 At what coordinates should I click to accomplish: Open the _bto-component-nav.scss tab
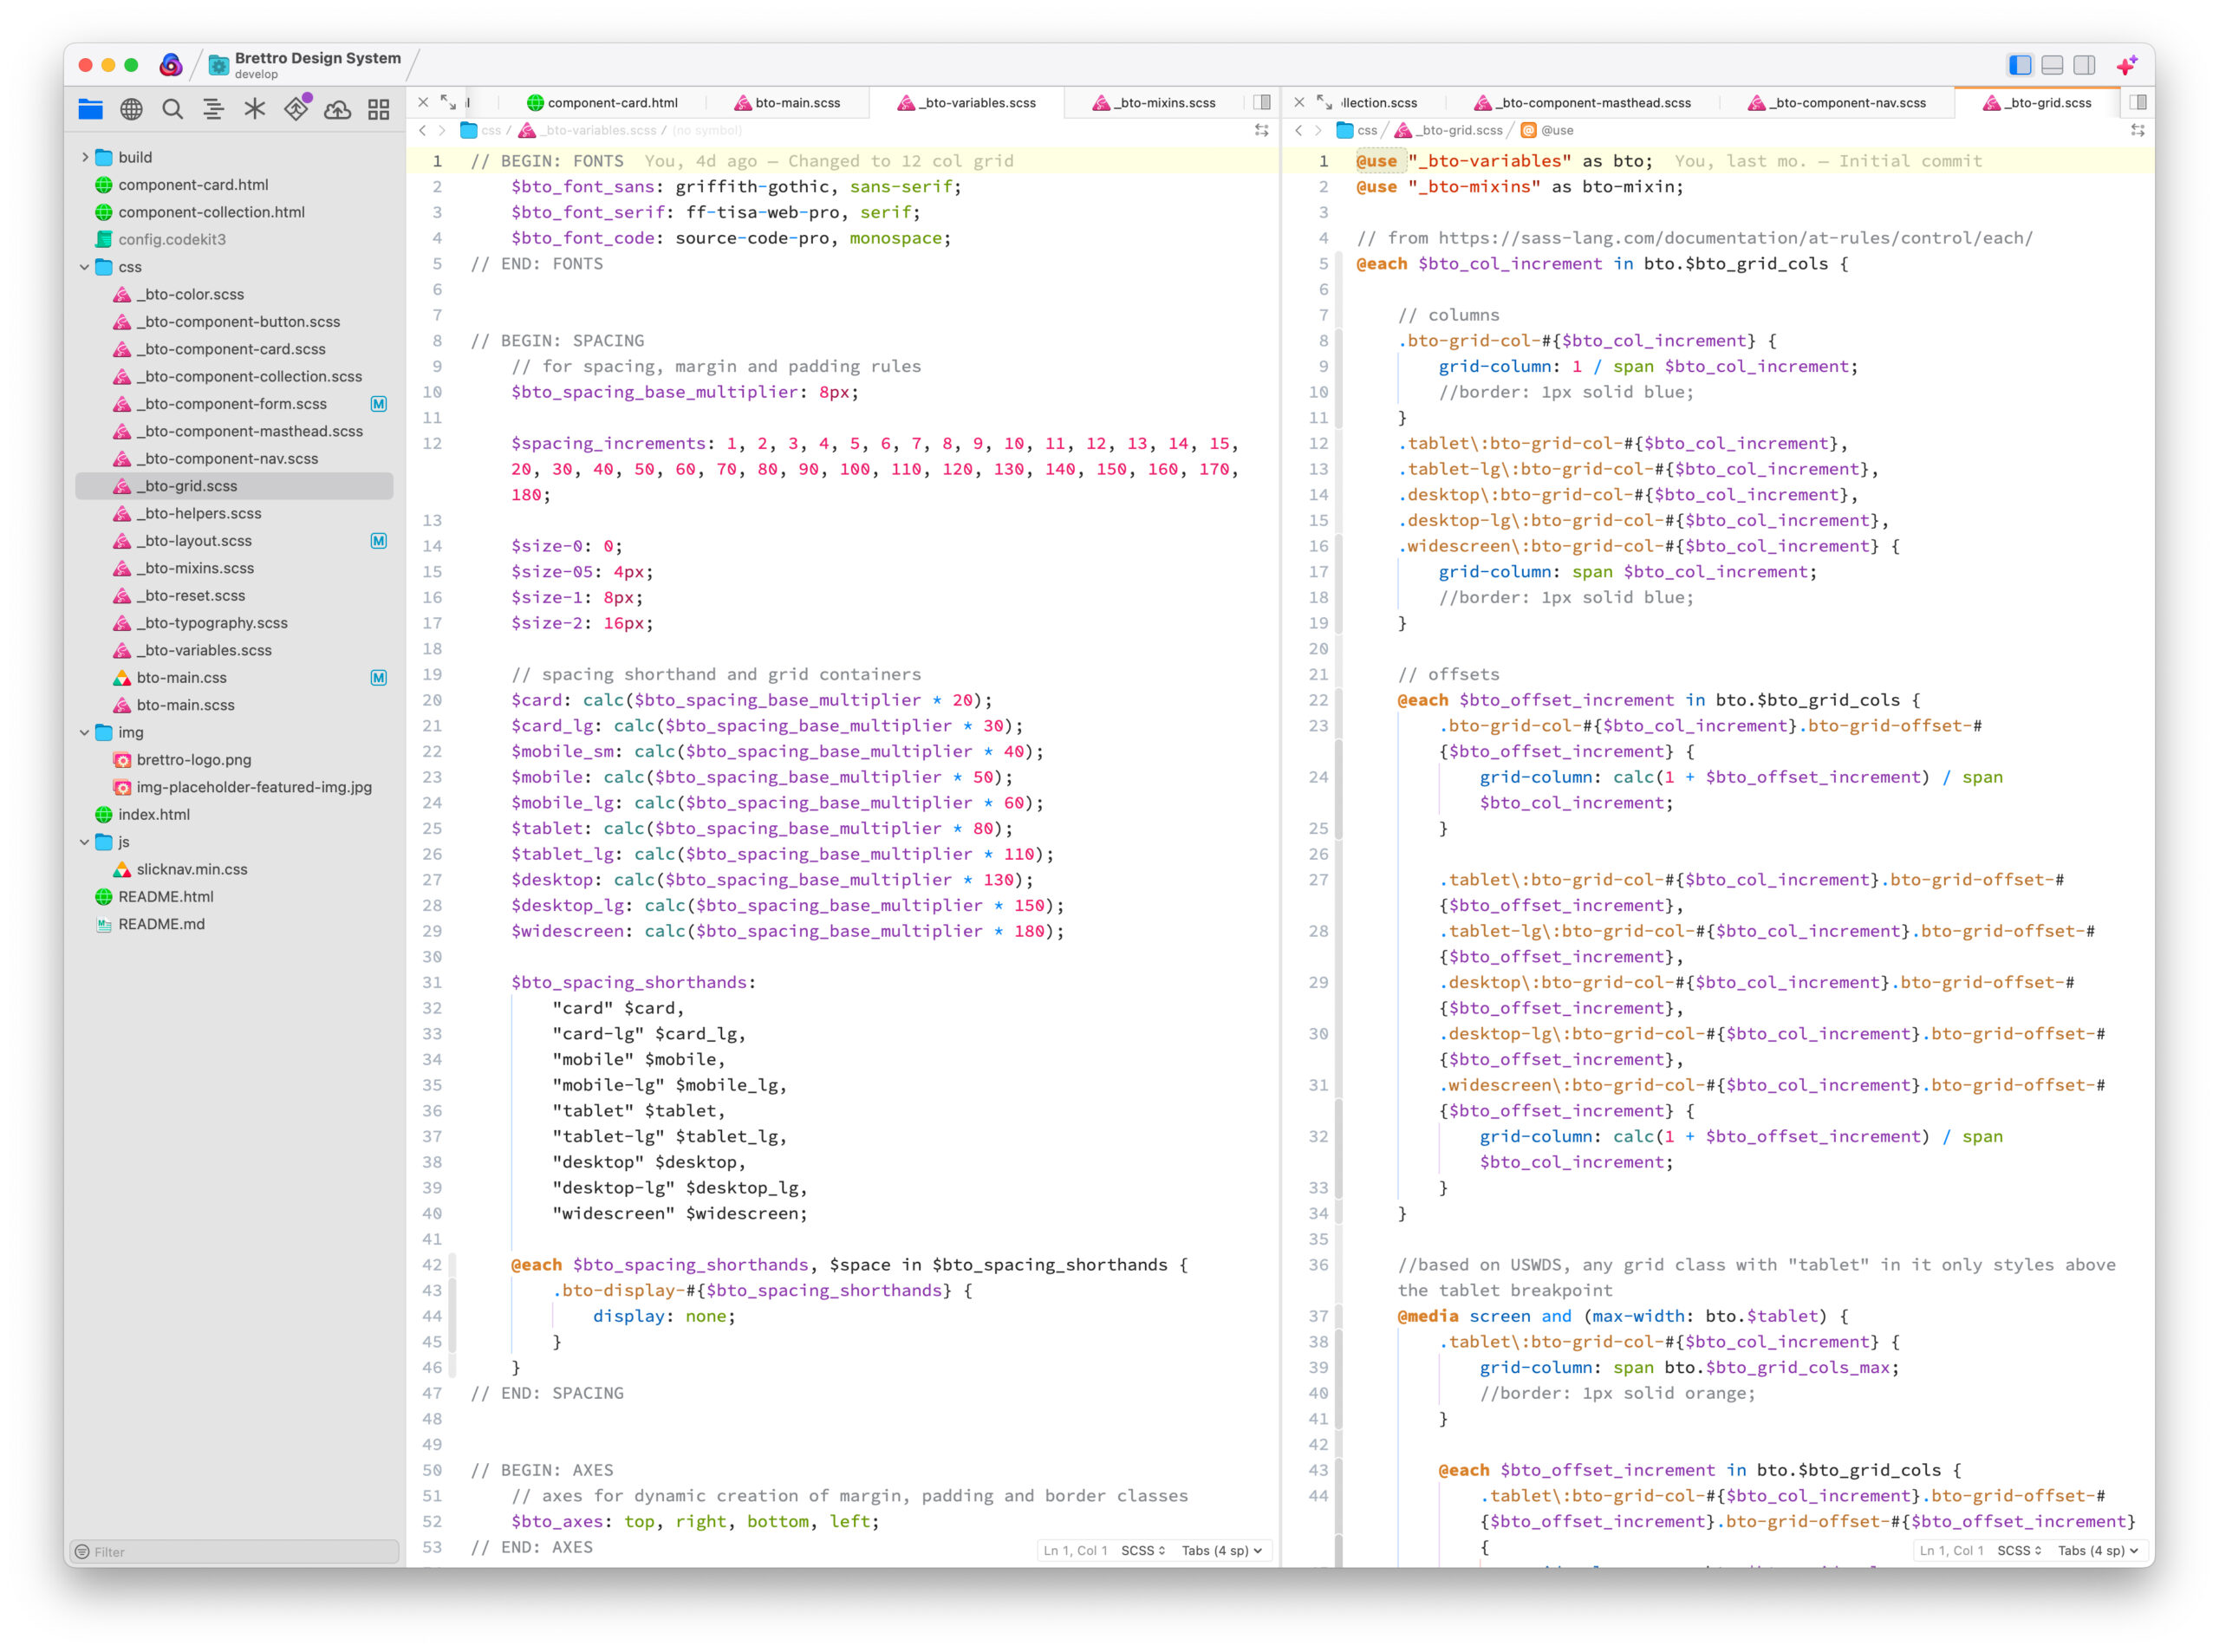(x=1837, y=102)
